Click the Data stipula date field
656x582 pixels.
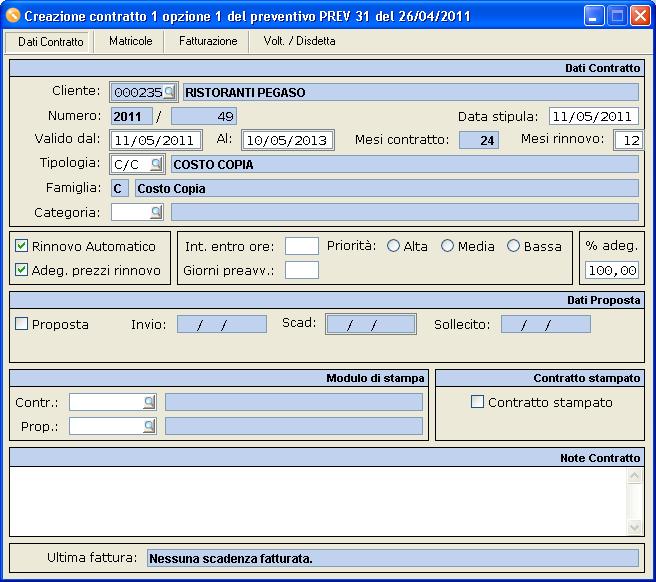[x=594, y=116]
